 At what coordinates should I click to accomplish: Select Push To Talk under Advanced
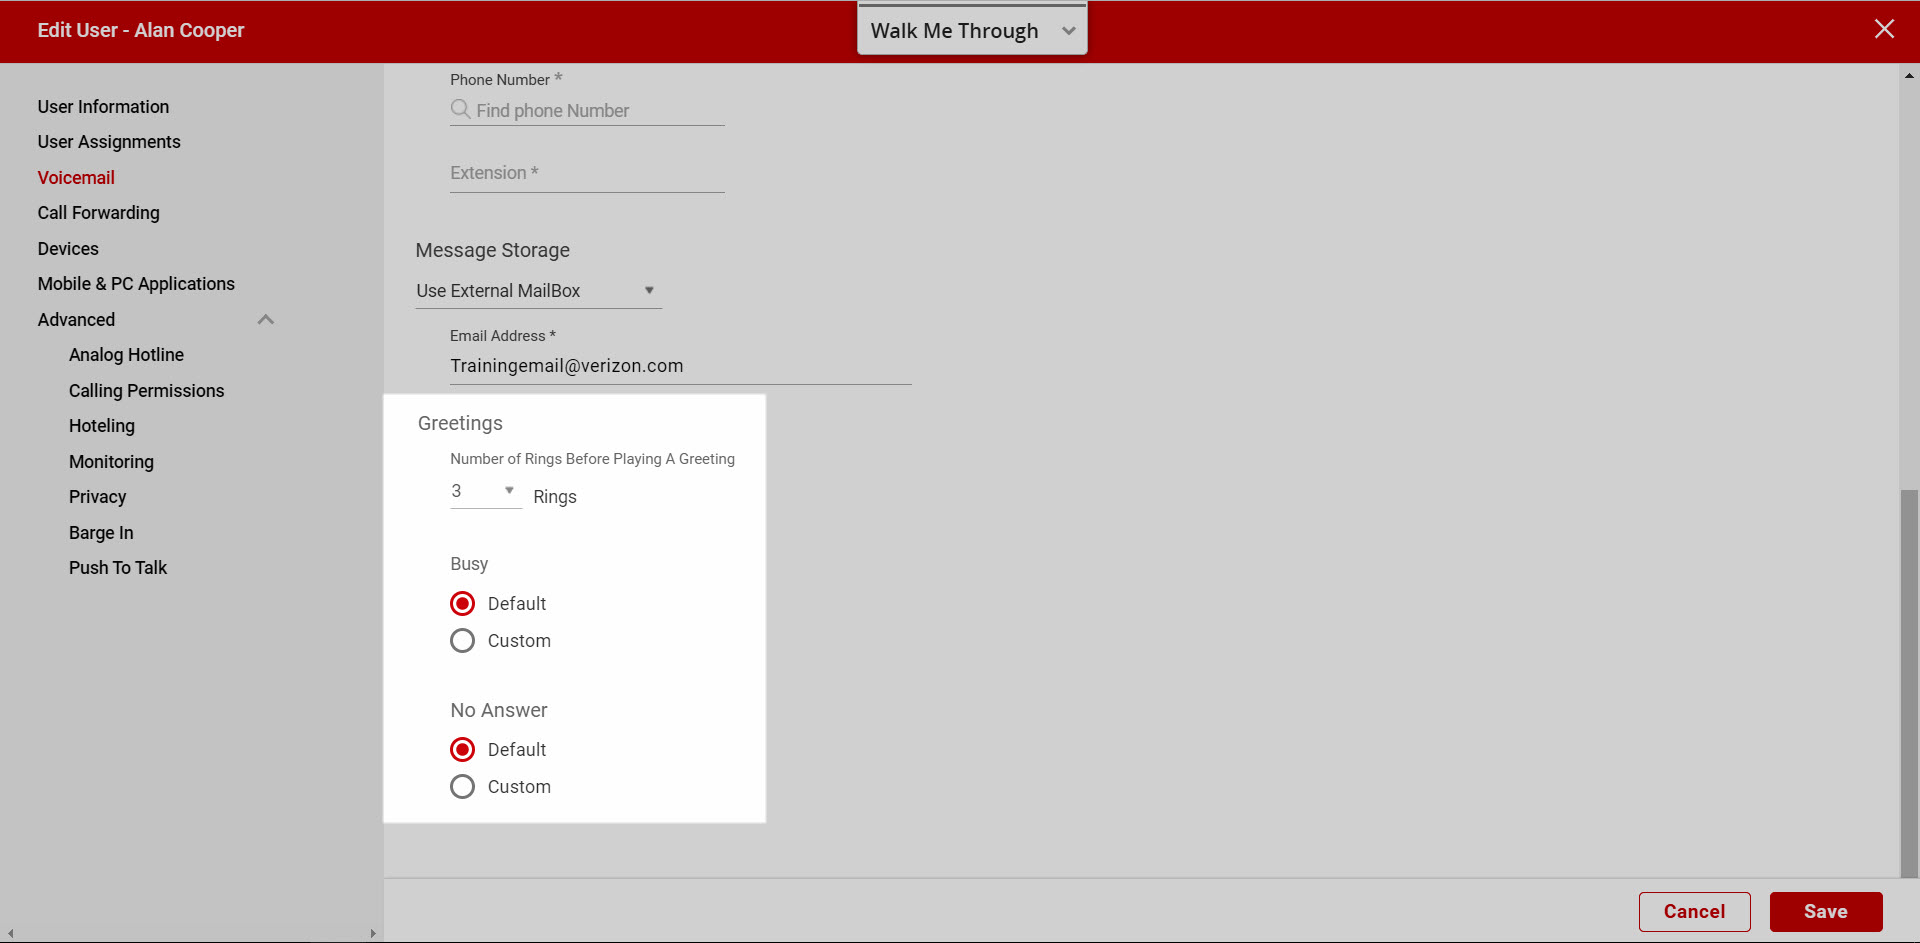pyautogui.click(x=118, y=568)
